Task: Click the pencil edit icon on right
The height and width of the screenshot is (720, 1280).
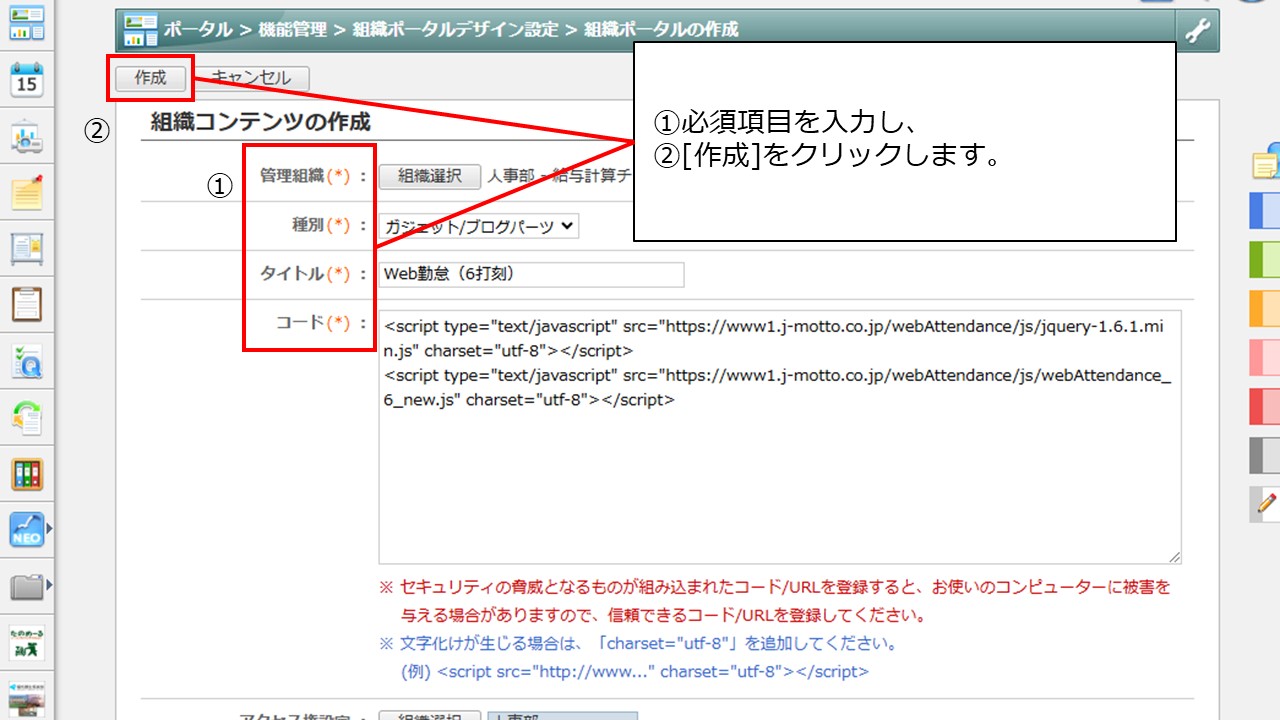Action: [1266, 503]
